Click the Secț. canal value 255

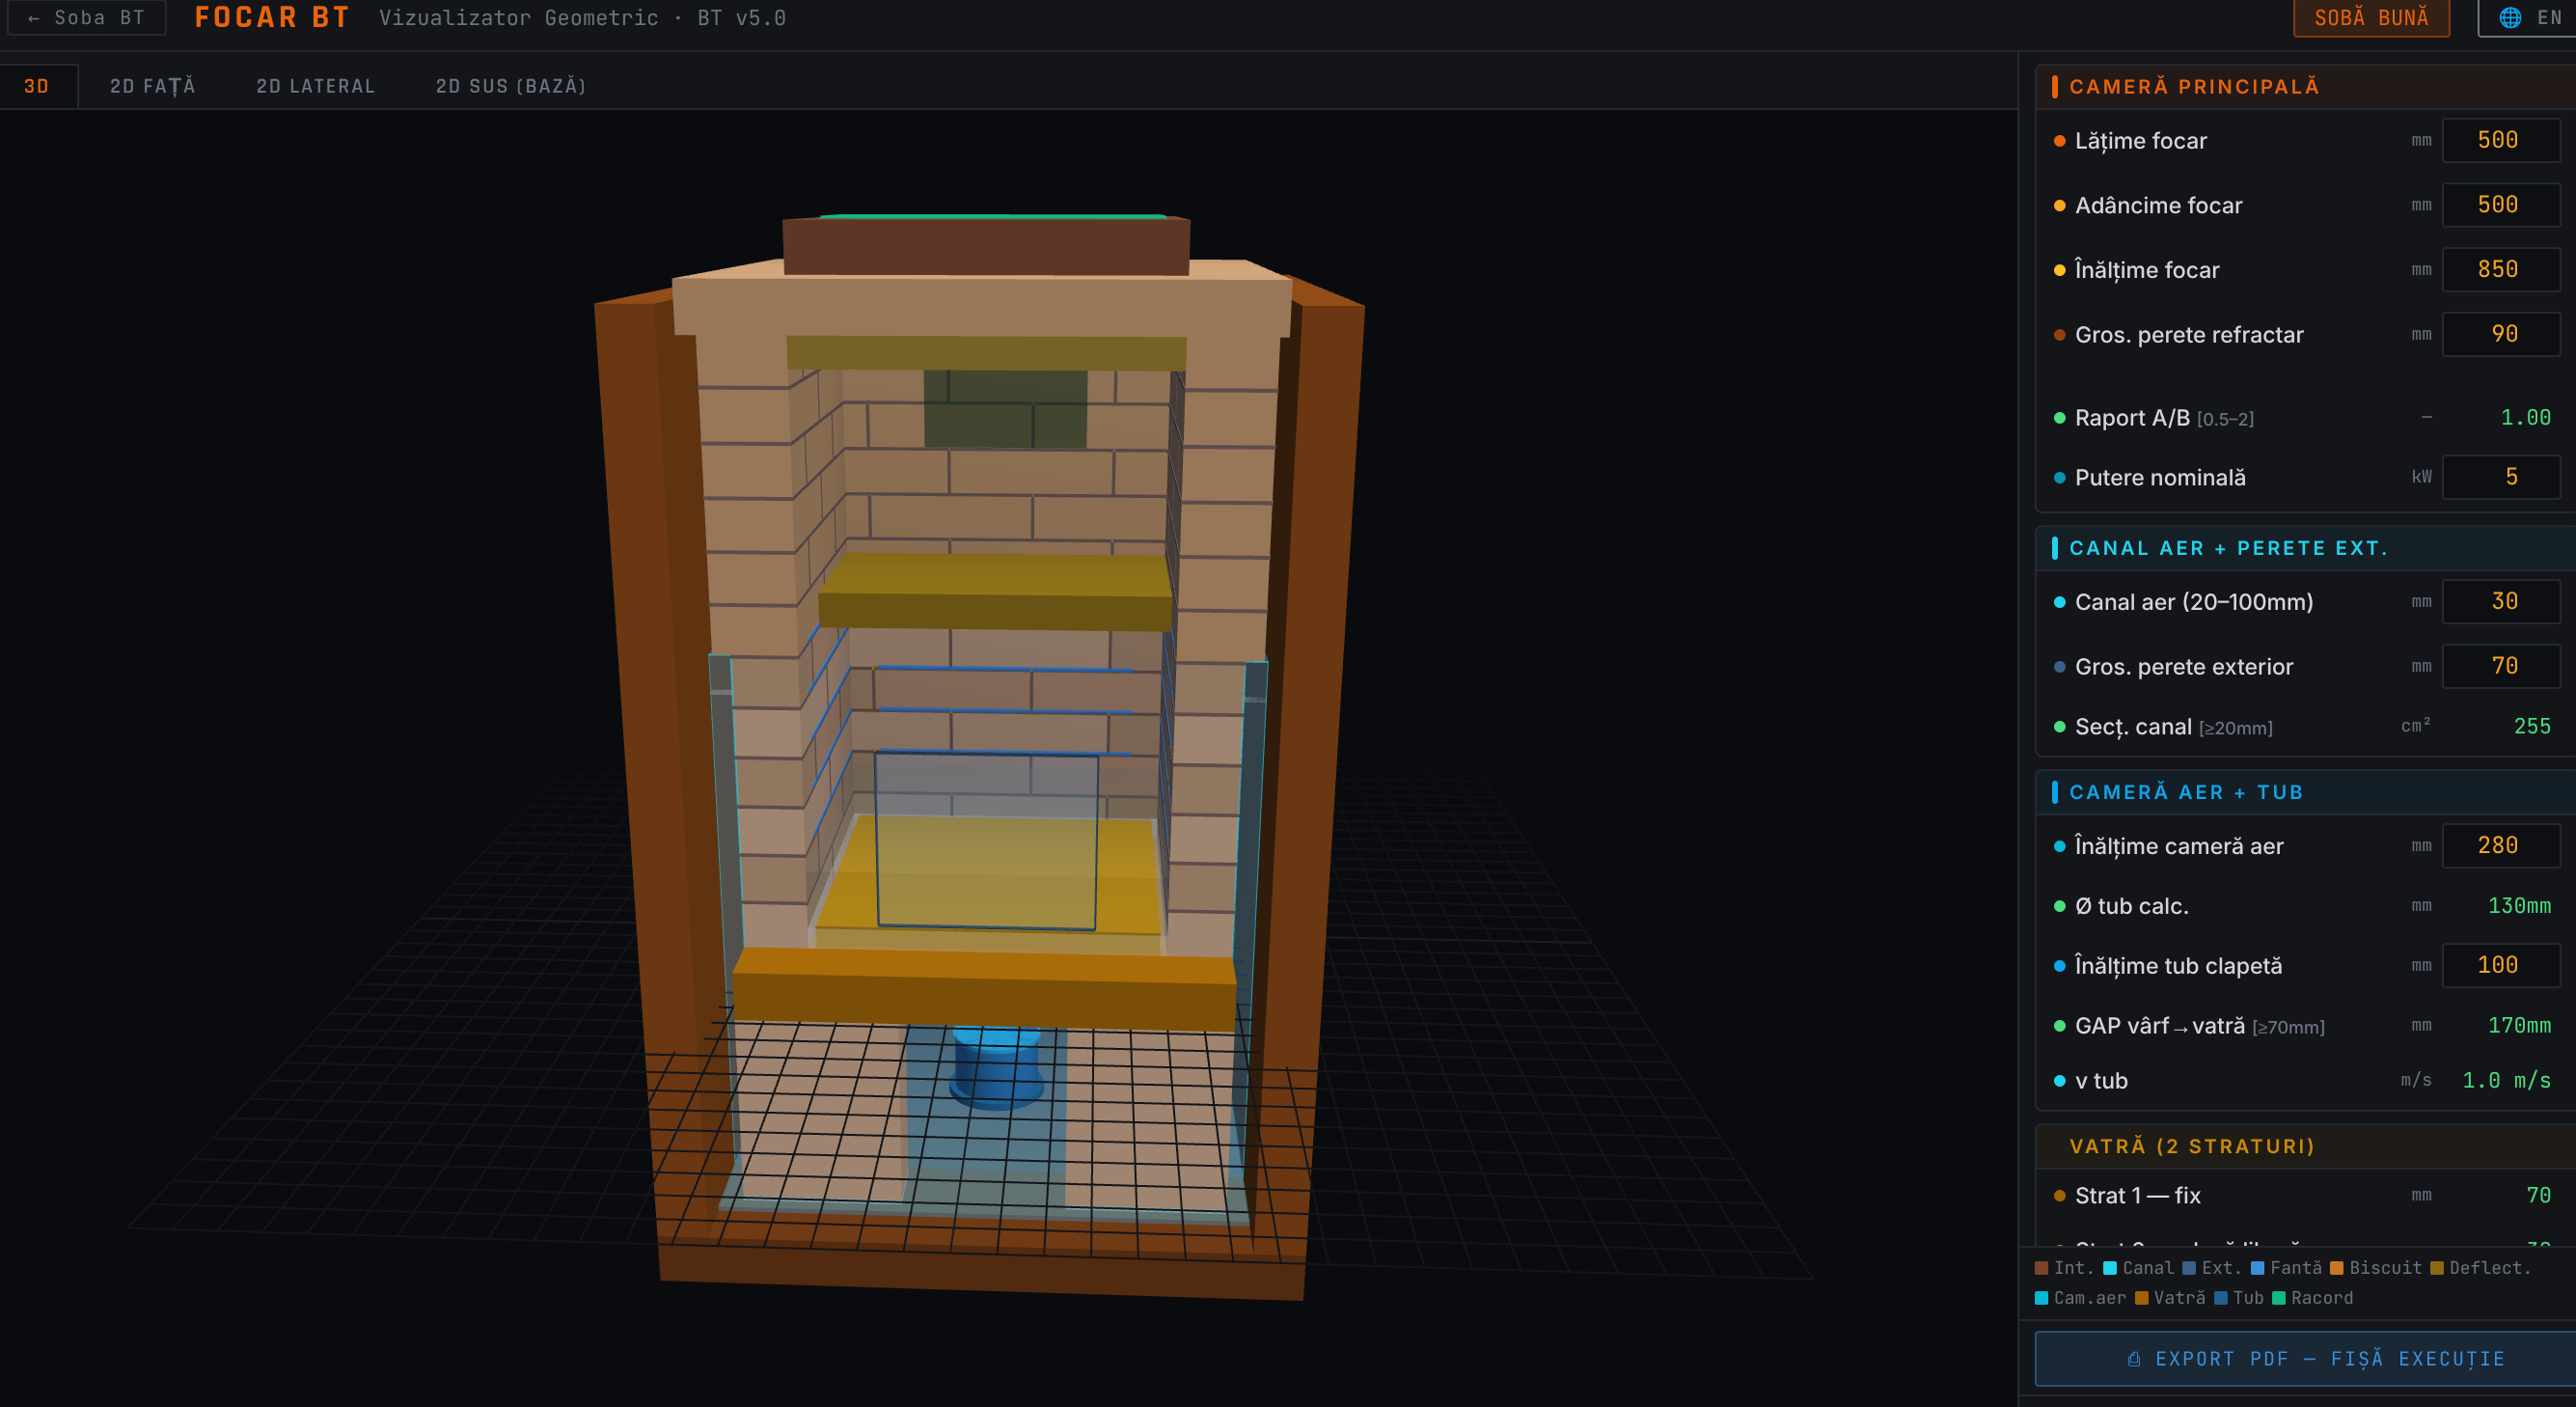coord(2532,727)
